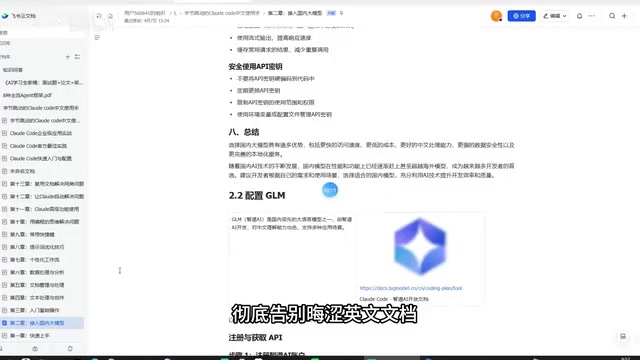Click breadcrumb 用户560641的组织
Image resolution: width=640 pixels, height=360 pixels.
click(144, 13)
